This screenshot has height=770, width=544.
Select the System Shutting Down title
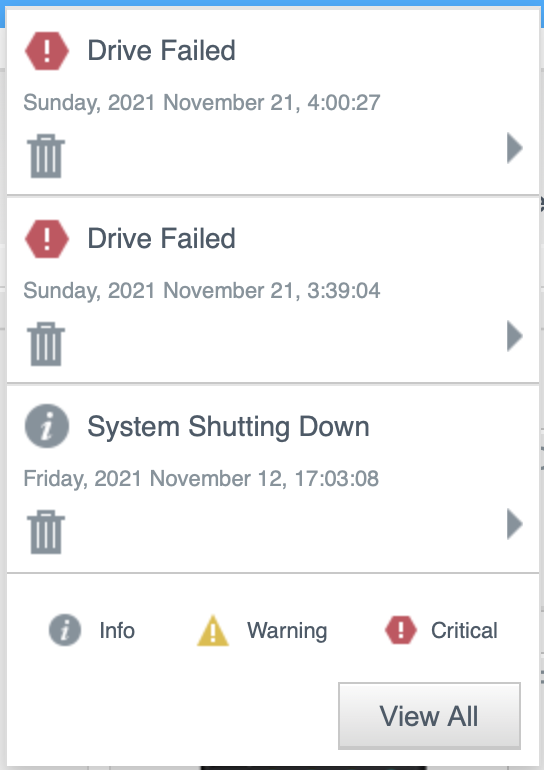pos(228,426)
